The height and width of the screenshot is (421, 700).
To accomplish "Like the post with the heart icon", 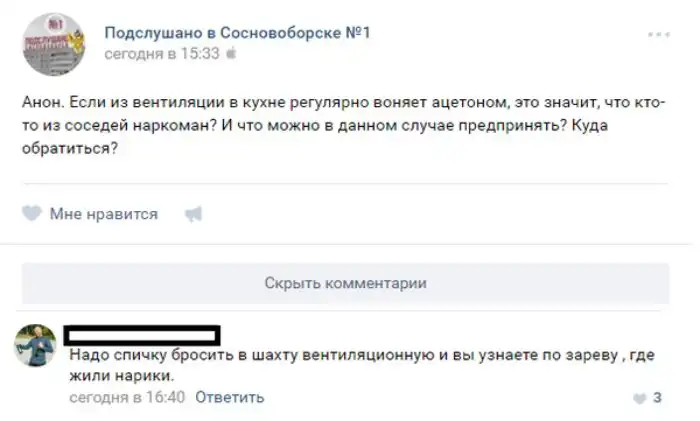I will tap(32, 213).
